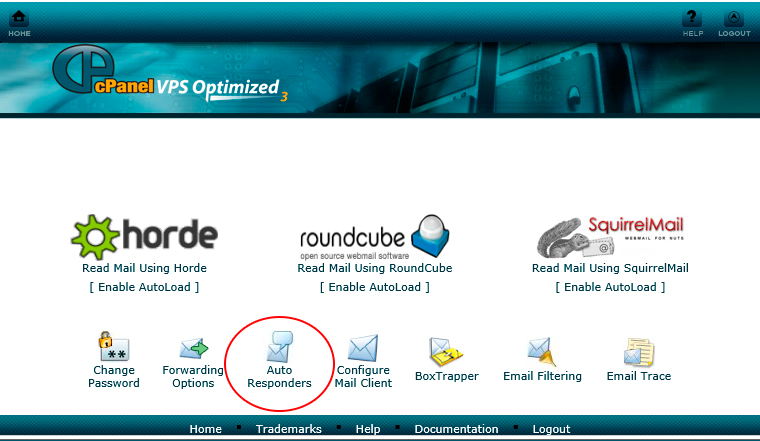Open Read Mail Using SquirrelMail link
The image size is (760, 441).
tap(610, 268)
